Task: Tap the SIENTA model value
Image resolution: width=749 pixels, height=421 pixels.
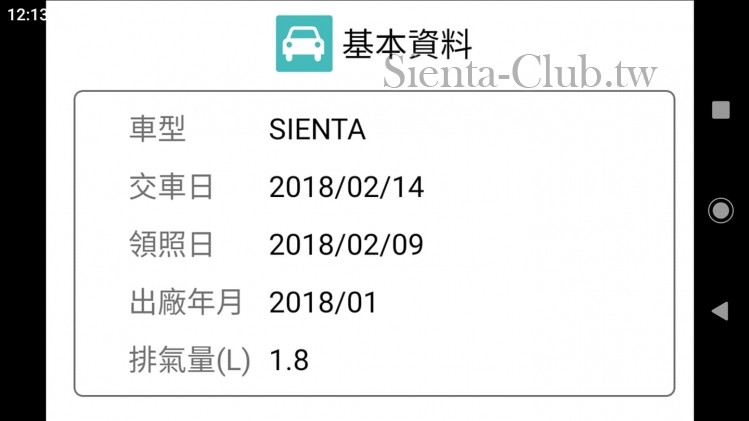Action: (x=317, y=130)
